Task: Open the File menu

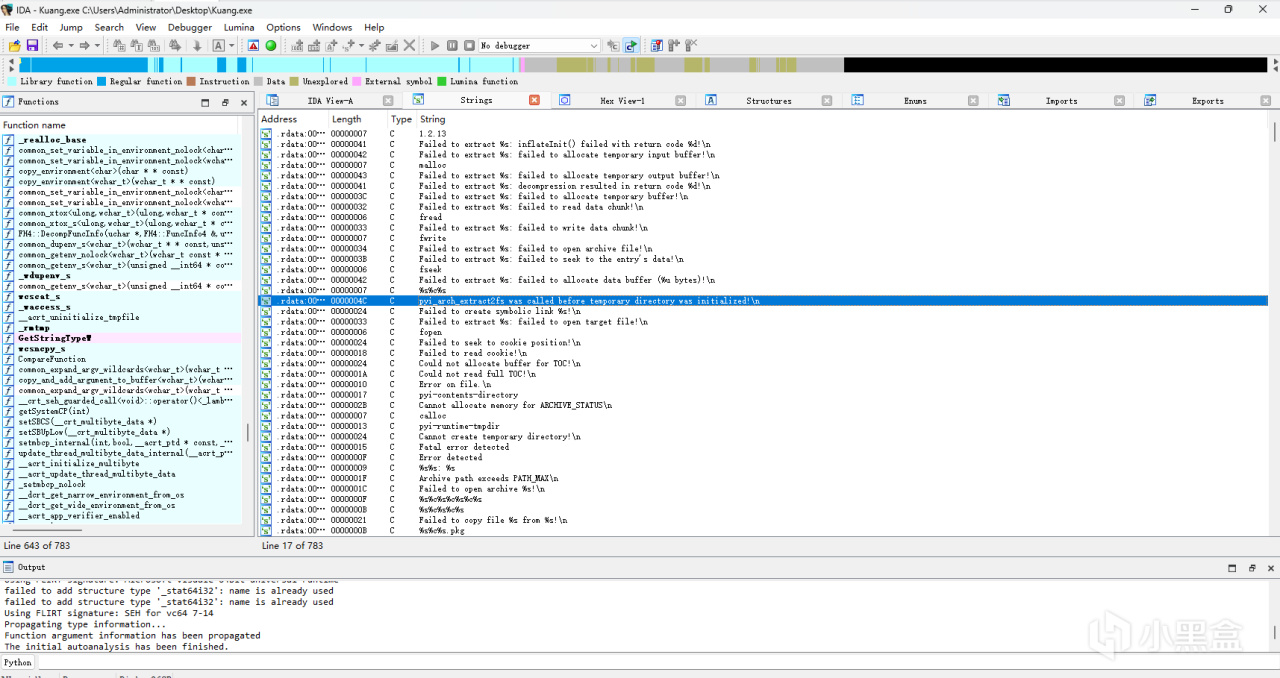Action: 12,27
